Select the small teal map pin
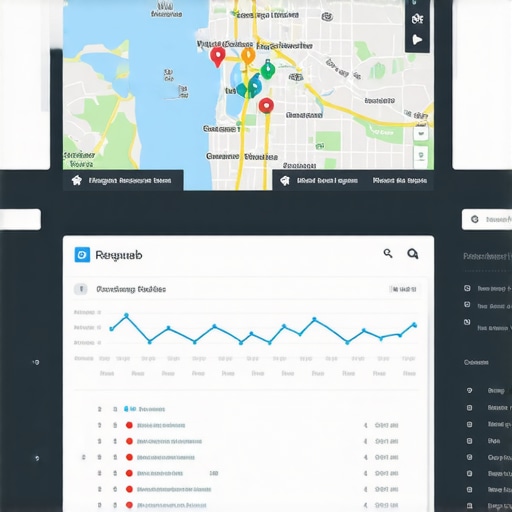The width and height of the screenshot is (512, 512). (241, 90)
